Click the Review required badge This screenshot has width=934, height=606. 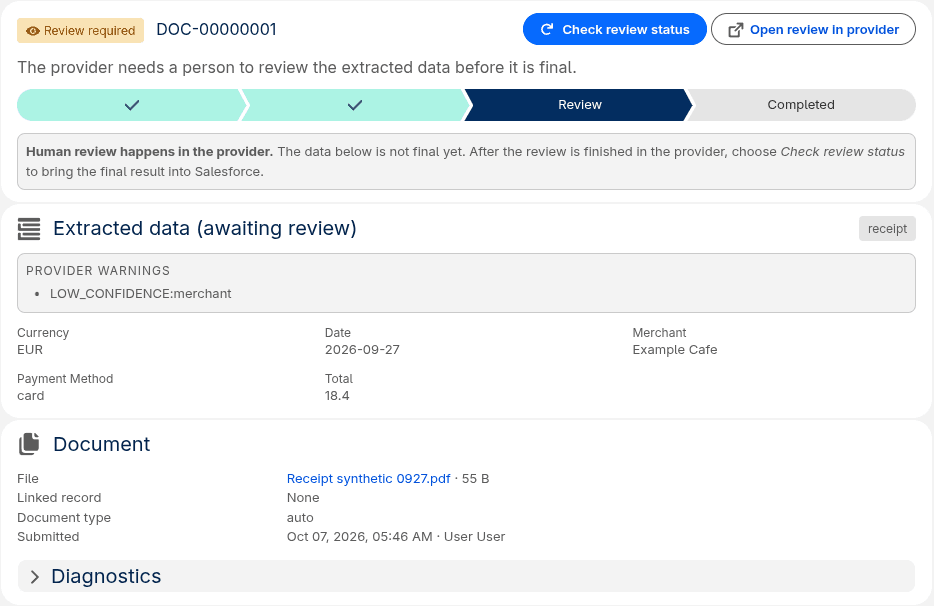[80, 30]
